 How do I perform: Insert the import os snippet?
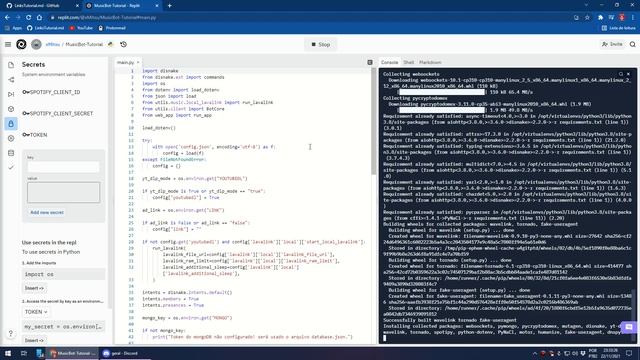tap(34, 288)
